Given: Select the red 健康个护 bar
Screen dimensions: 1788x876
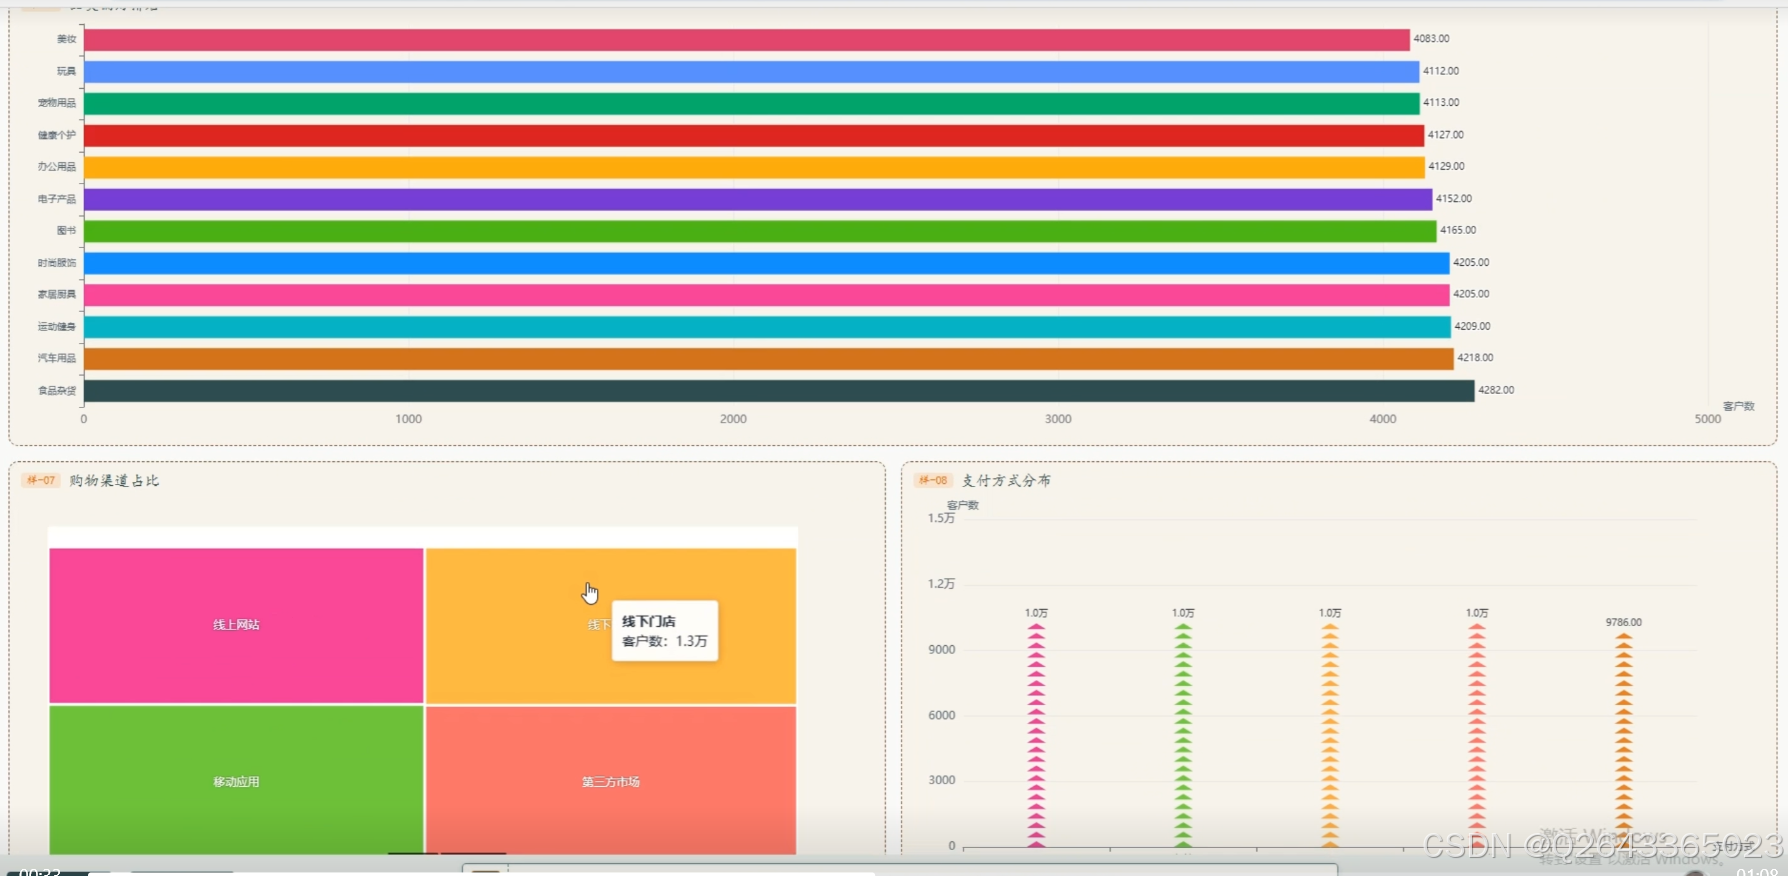Looking at the screenshot, I should click(x=754, y=135).
